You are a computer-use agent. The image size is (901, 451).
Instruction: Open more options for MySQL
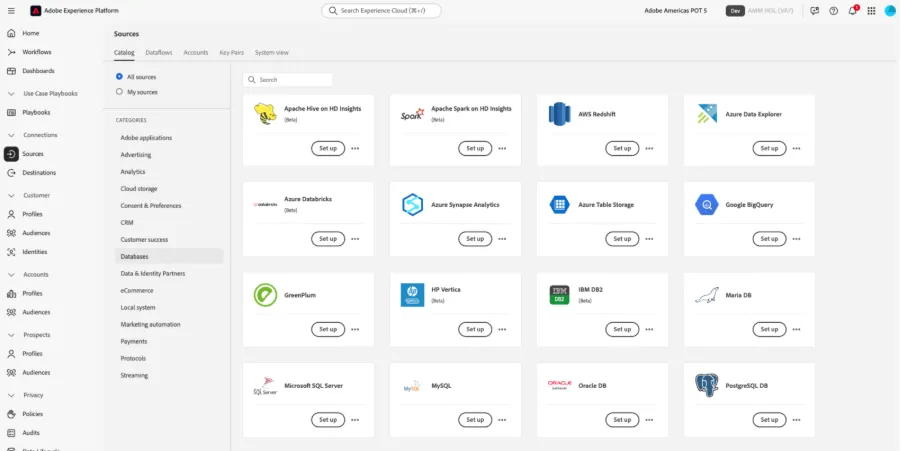click(502, 420)
